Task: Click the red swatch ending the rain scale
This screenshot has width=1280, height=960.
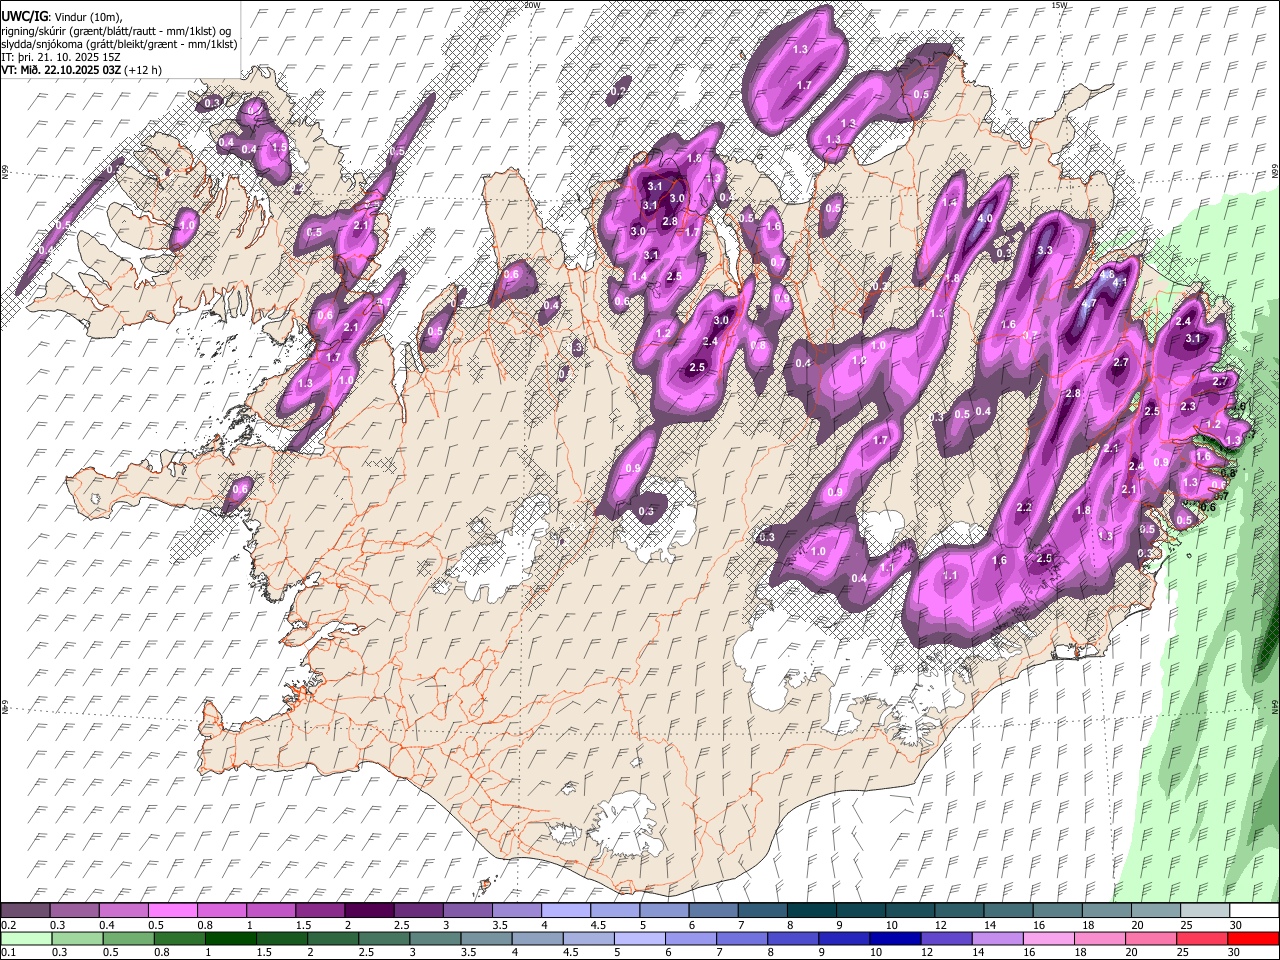Action: coord(1252,938)
